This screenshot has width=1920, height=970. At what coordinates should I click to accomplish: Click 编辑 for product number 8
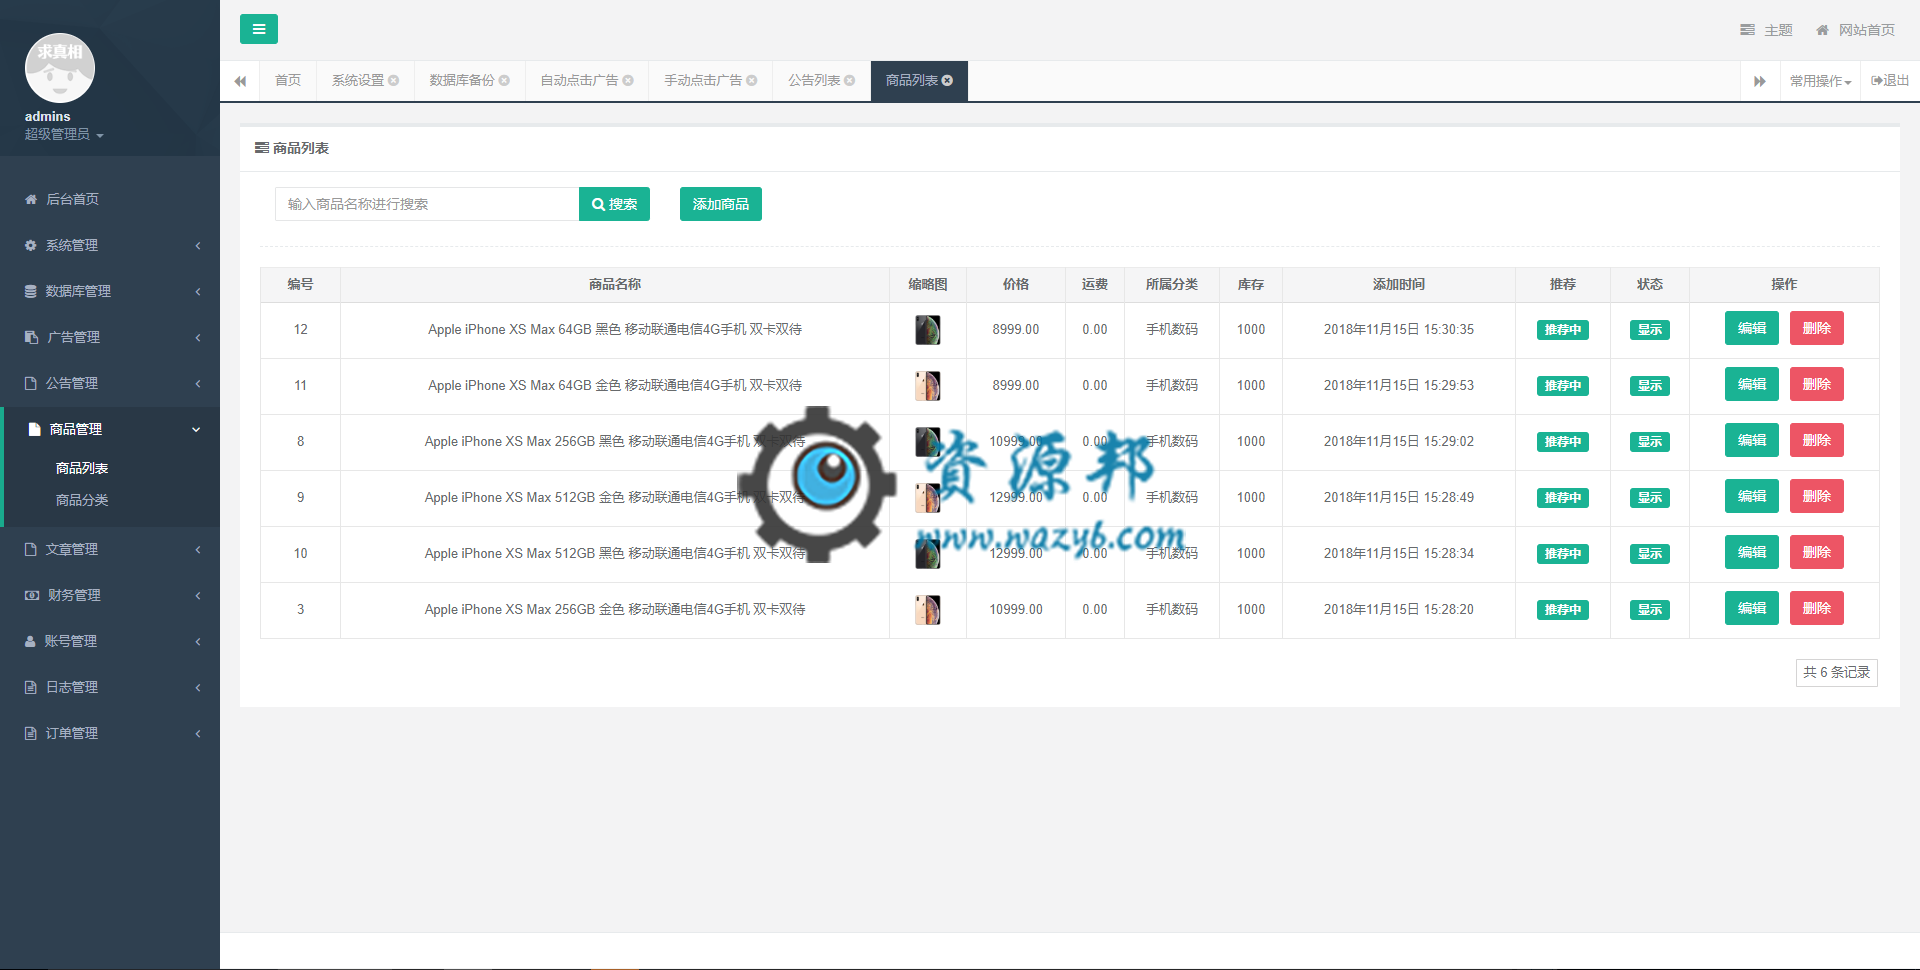[1752, 440]
